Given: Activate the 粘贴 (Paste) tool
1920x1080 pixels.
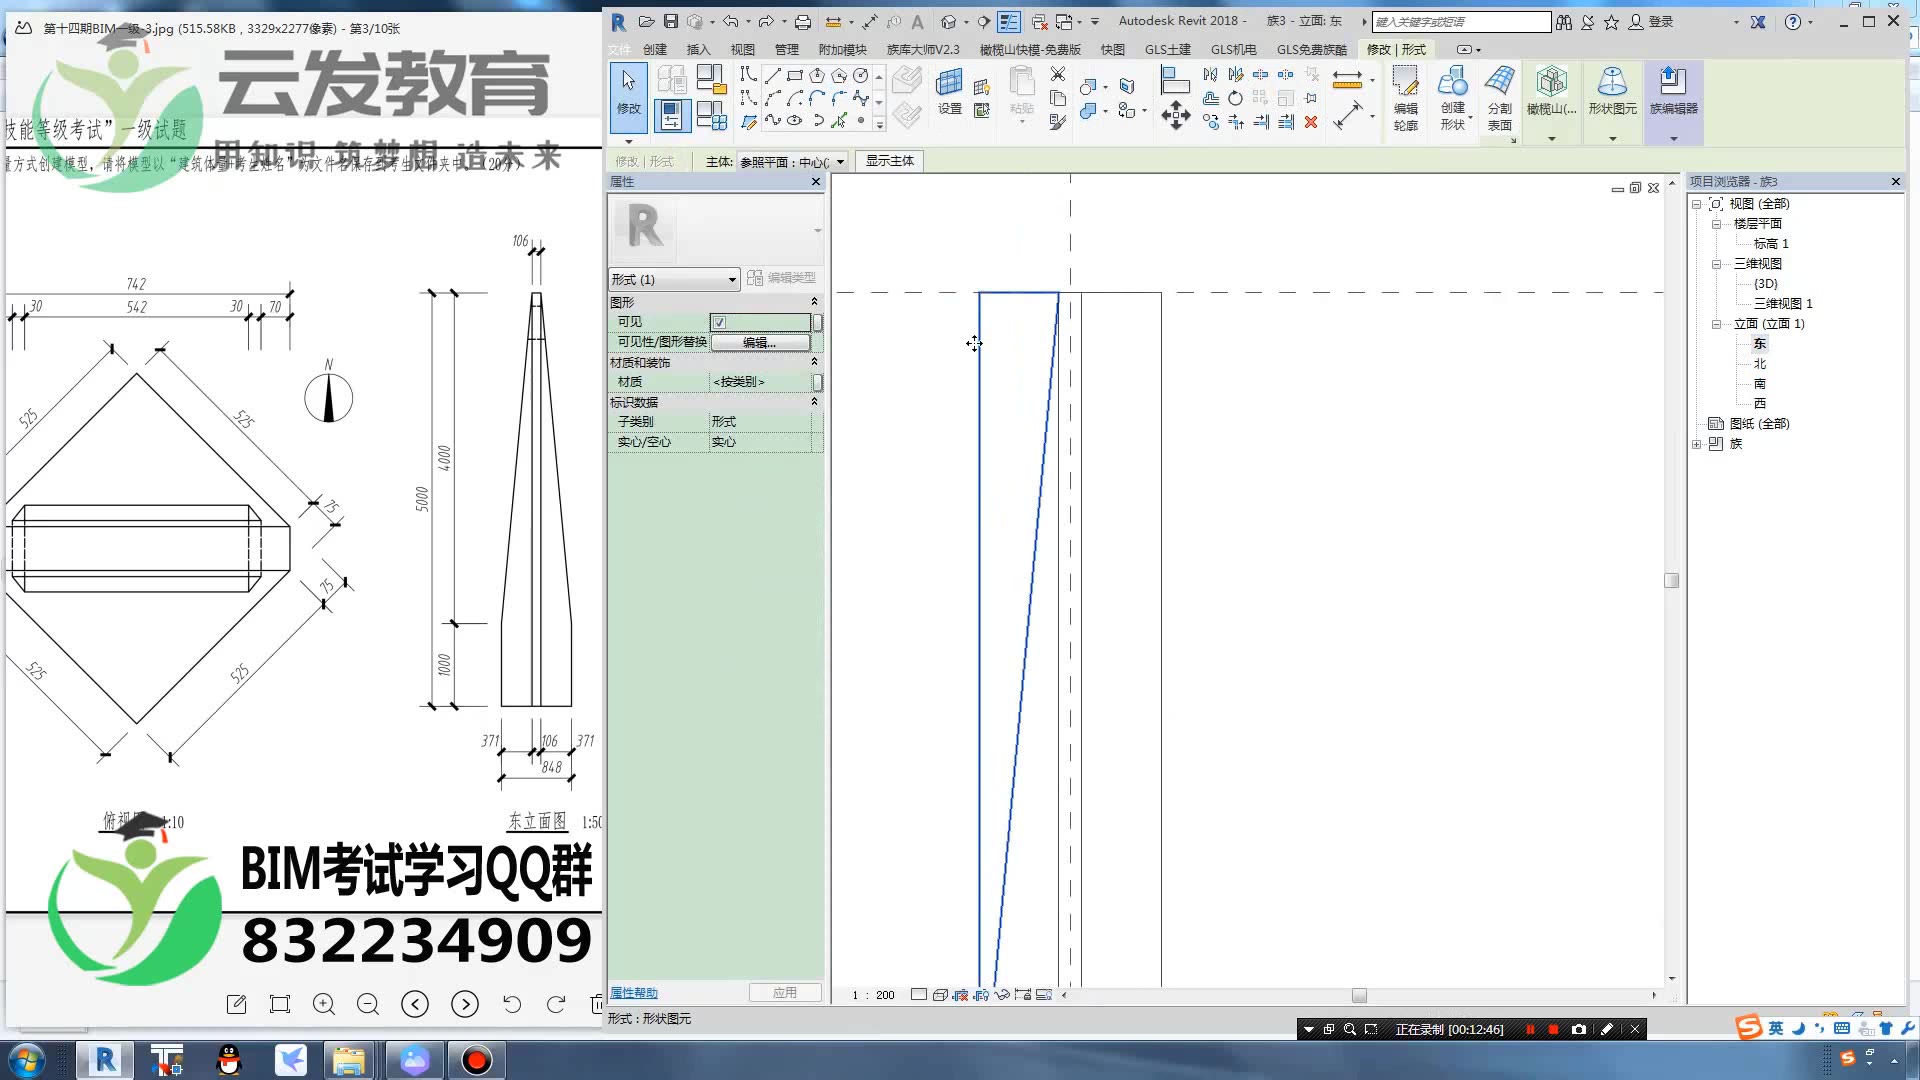Looking at the screenshot, I should [x=1020, y=90].
